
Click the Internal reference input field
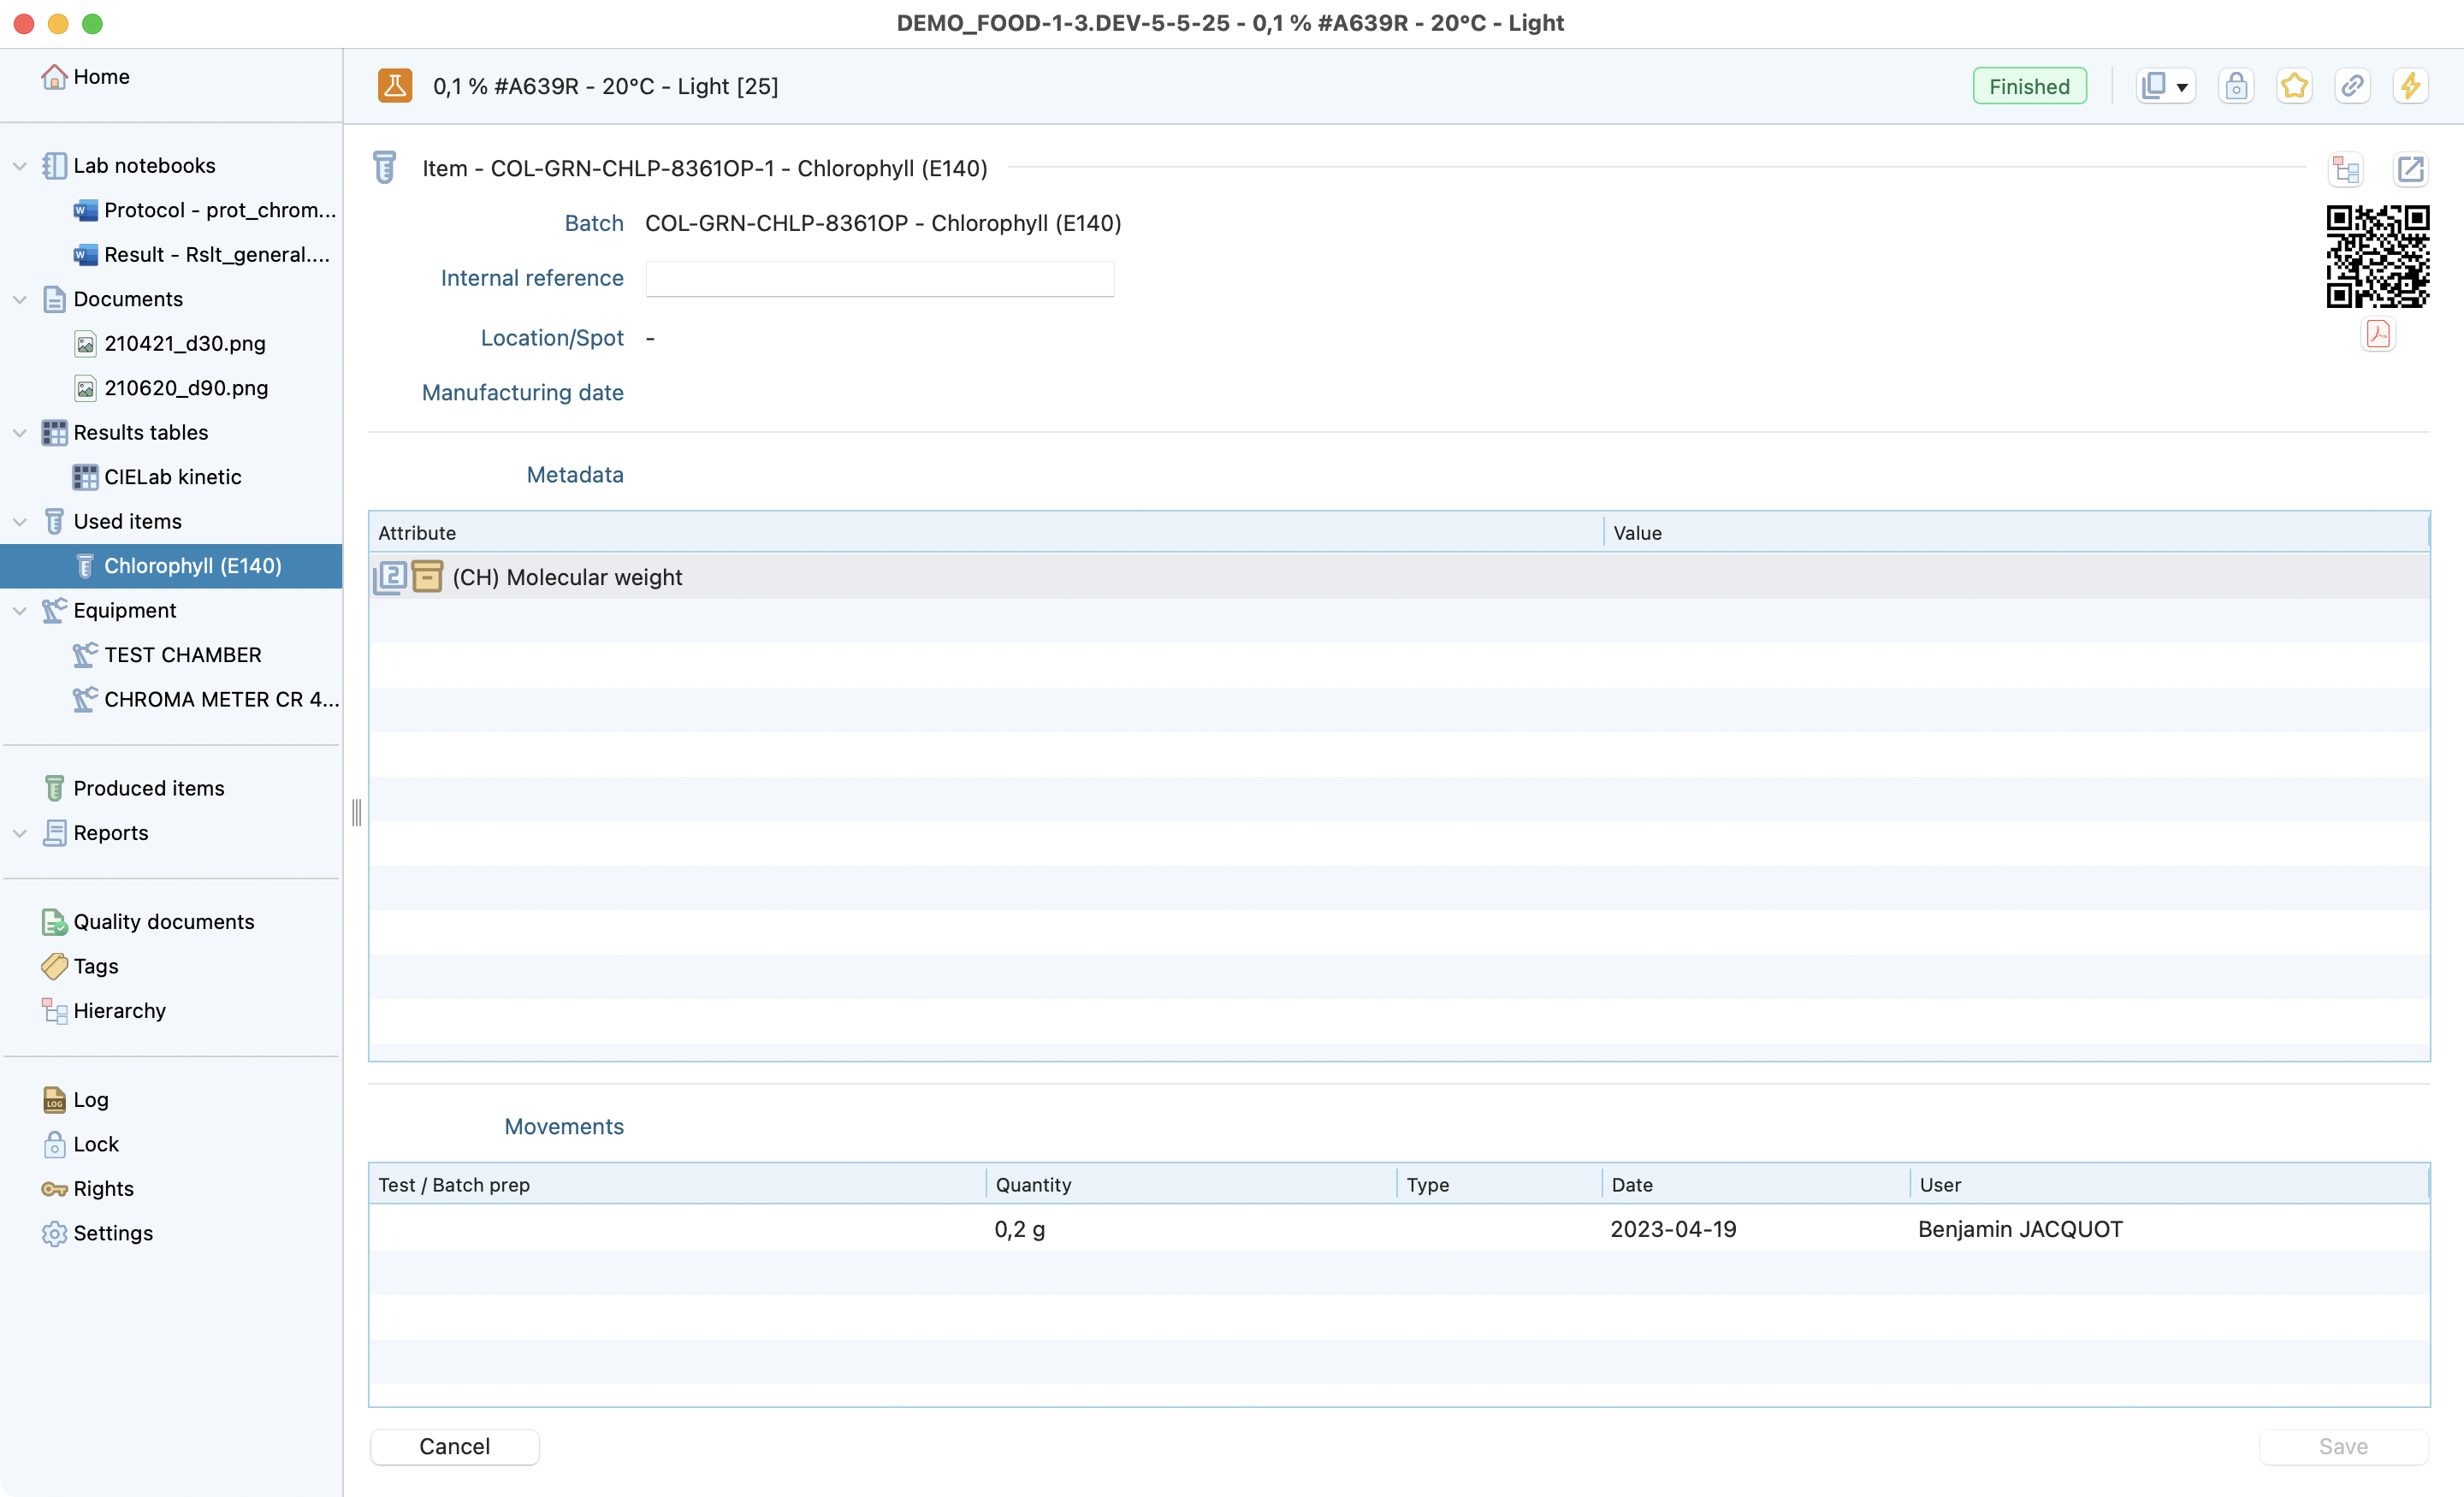pos(879,279)
